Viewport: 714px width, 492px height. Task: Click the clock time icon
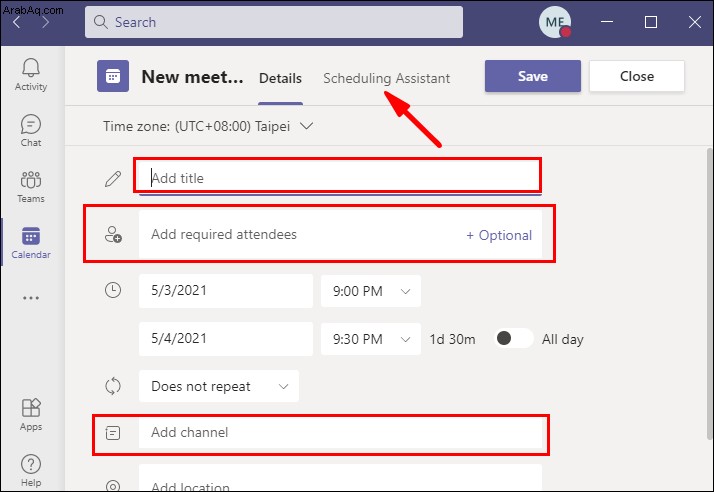[112, 290]
